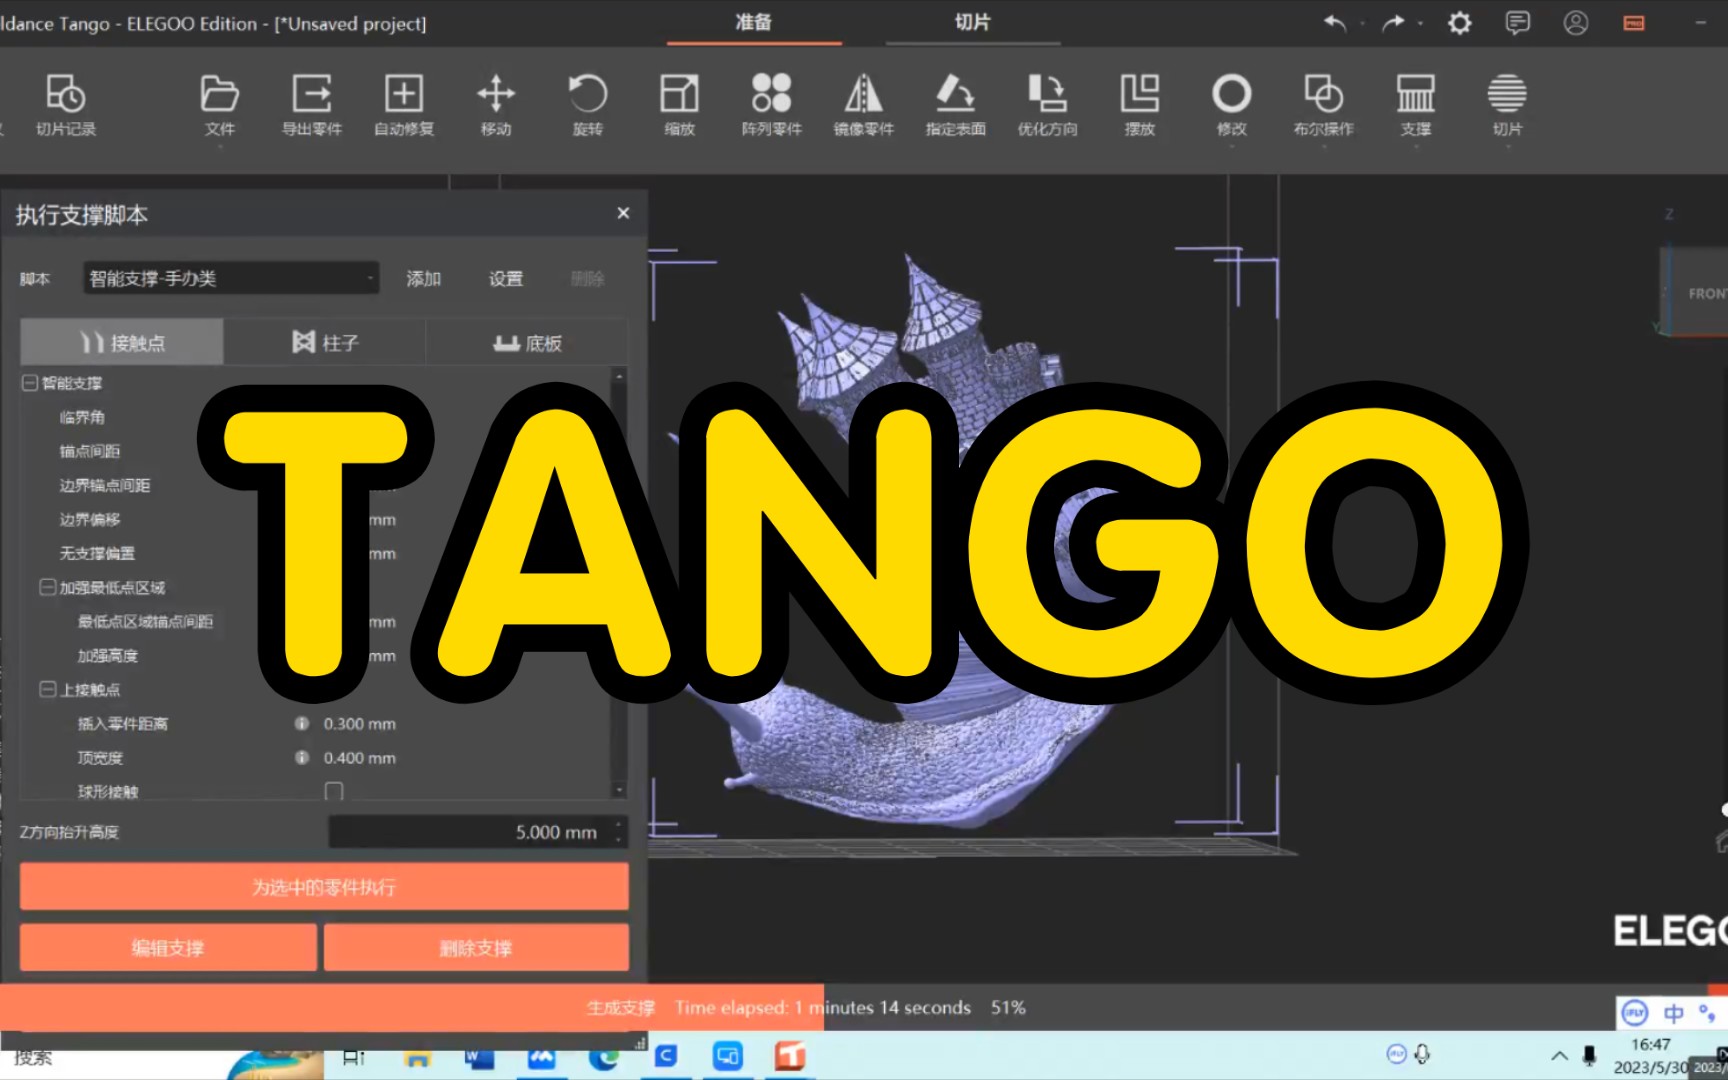
Task: Click 为选中的零件执行 execute button
Action: 324,887
